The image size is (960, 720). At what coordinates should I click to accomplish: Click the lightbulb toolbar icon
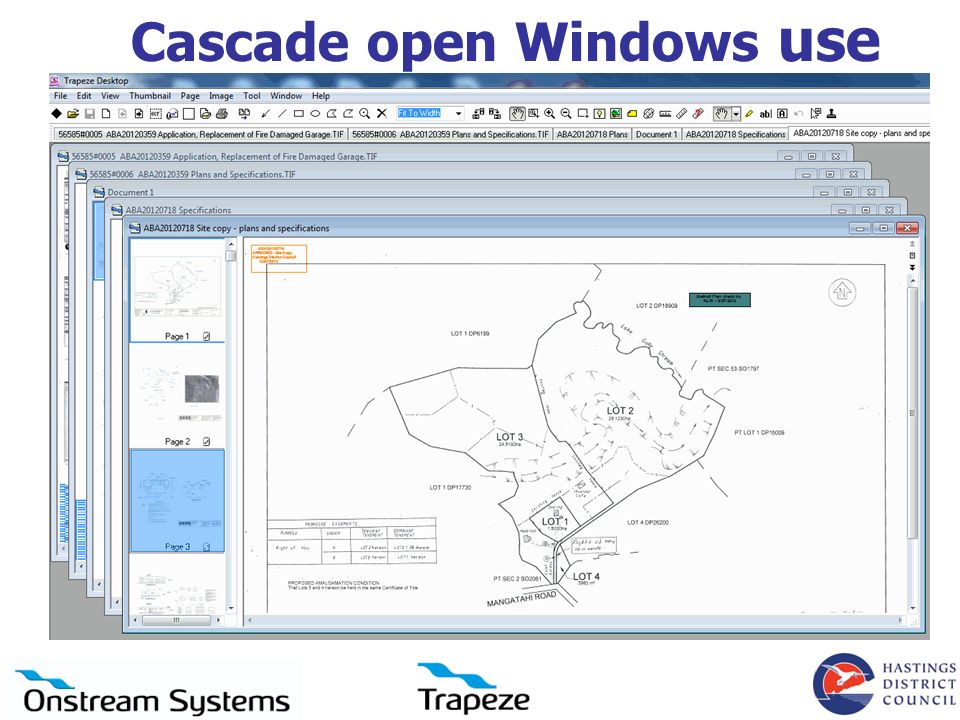(599, 113)
